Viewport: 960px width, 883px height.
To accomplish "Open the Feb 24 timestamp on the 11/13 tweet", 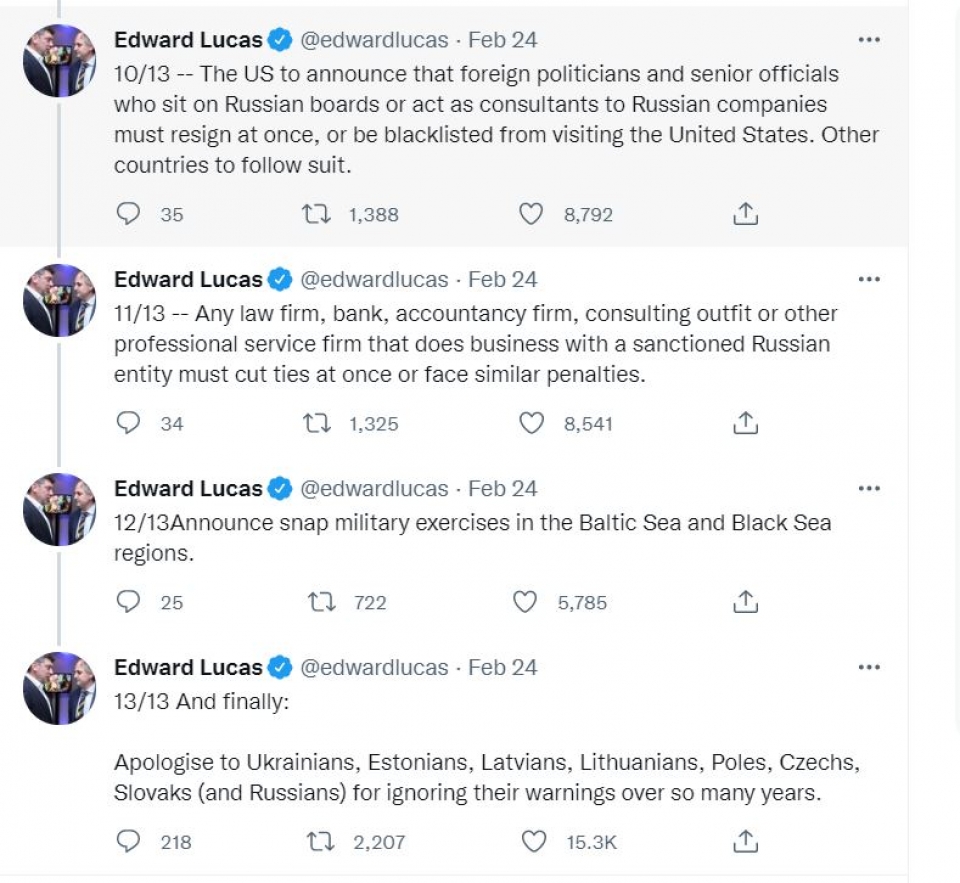I will click(503, 279).
